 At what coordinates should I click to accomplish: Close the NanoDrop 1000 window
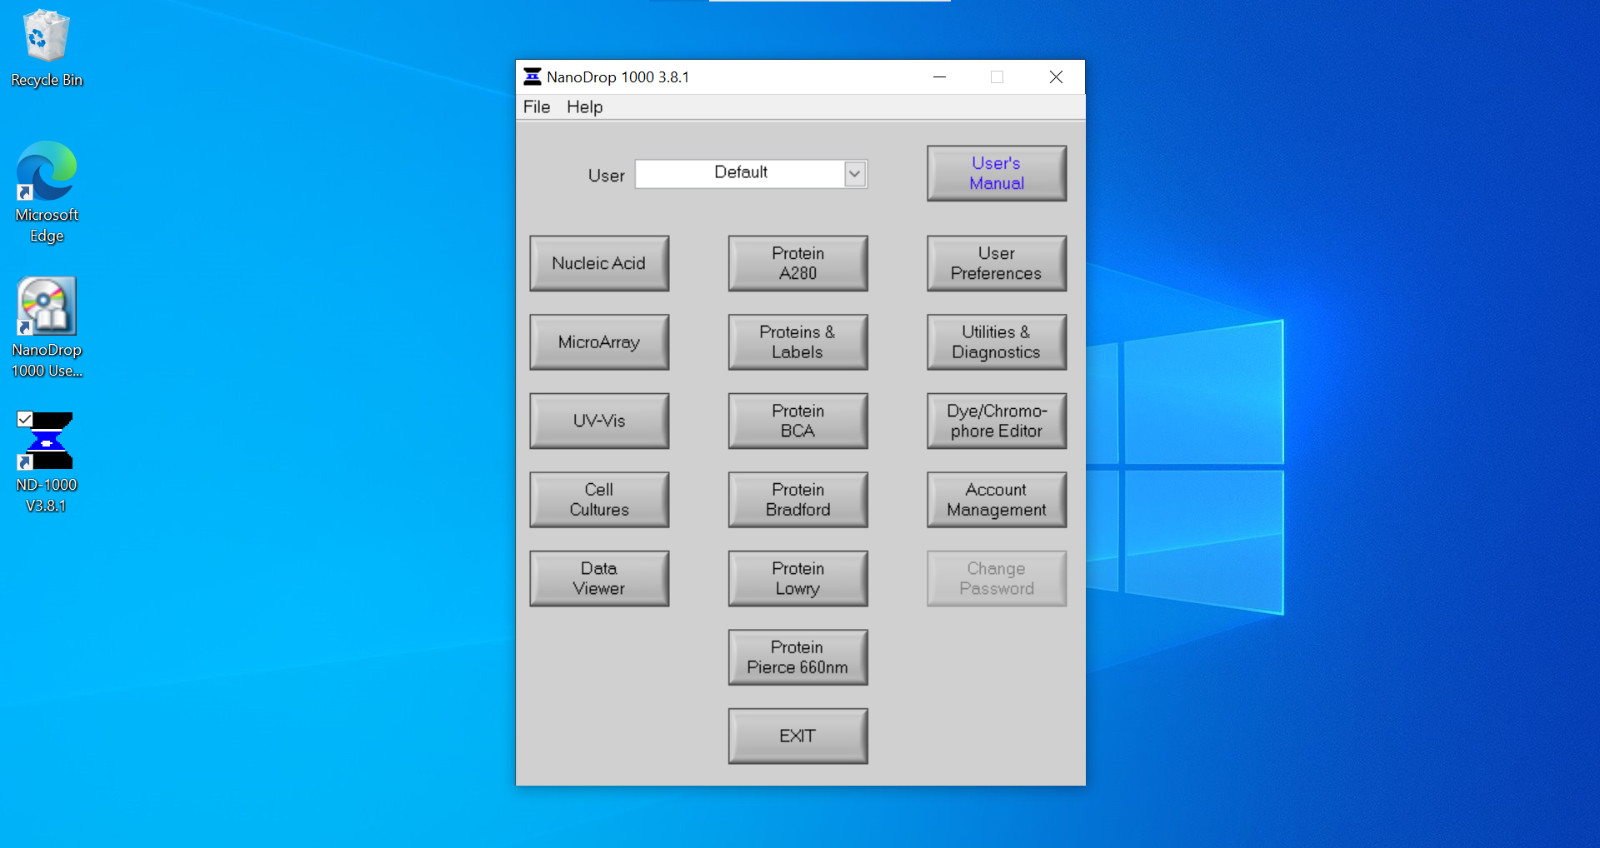point(1056,77)
